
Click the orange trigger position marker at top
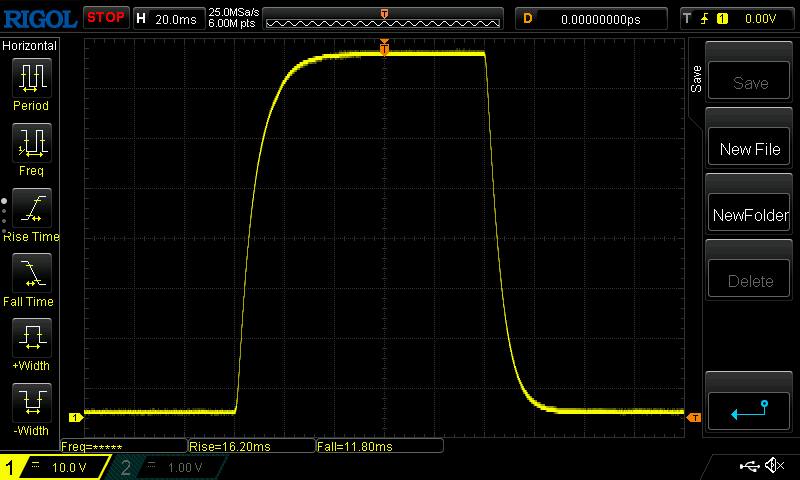pyautogui.click(x=384, y=47)
